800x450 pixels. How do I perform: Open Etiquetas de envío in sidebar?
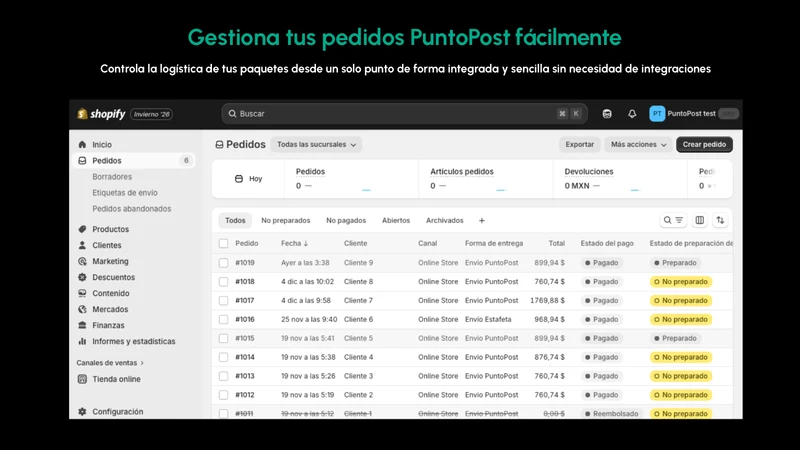pos(125,193)
